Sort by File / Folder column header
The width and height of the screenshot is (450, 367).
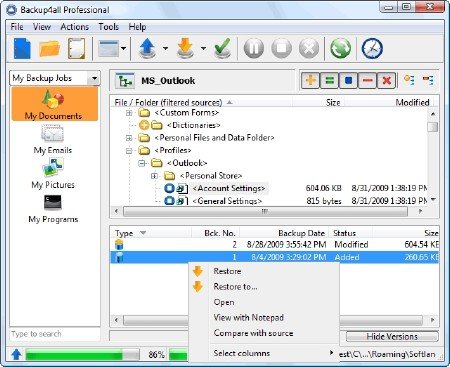click(168, 102)
